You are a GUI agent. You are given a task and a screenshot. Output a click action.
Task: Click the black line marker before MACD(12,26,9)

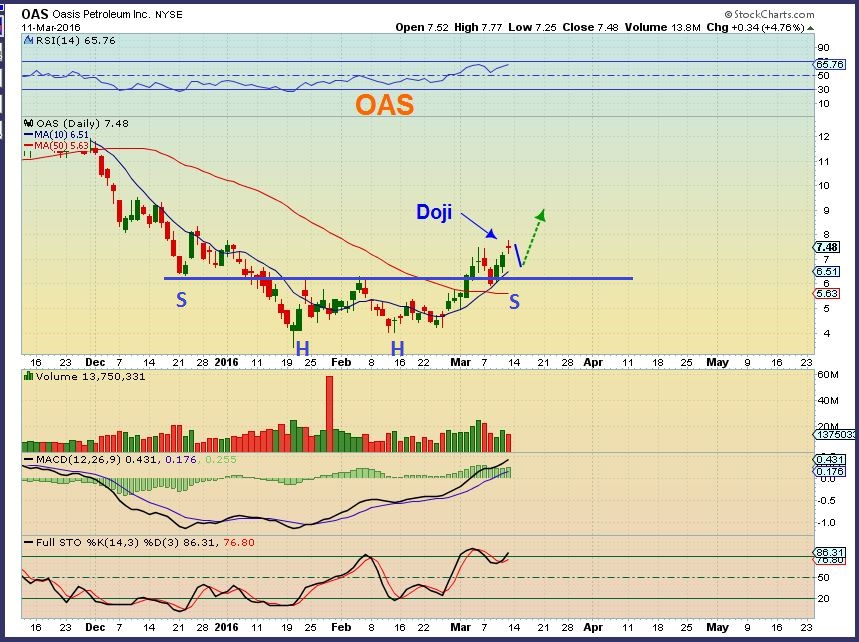[x=28, y=459]
